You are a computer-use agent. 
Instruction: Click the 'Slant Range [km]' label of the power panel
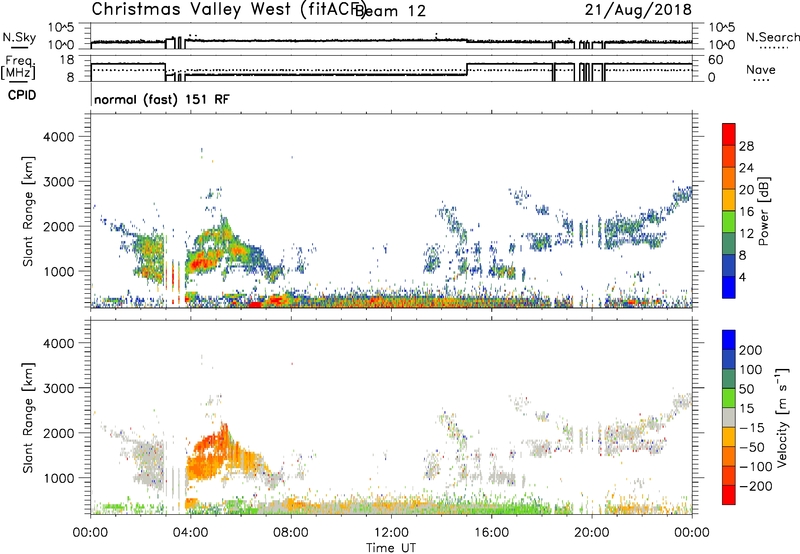pos(28,211)
